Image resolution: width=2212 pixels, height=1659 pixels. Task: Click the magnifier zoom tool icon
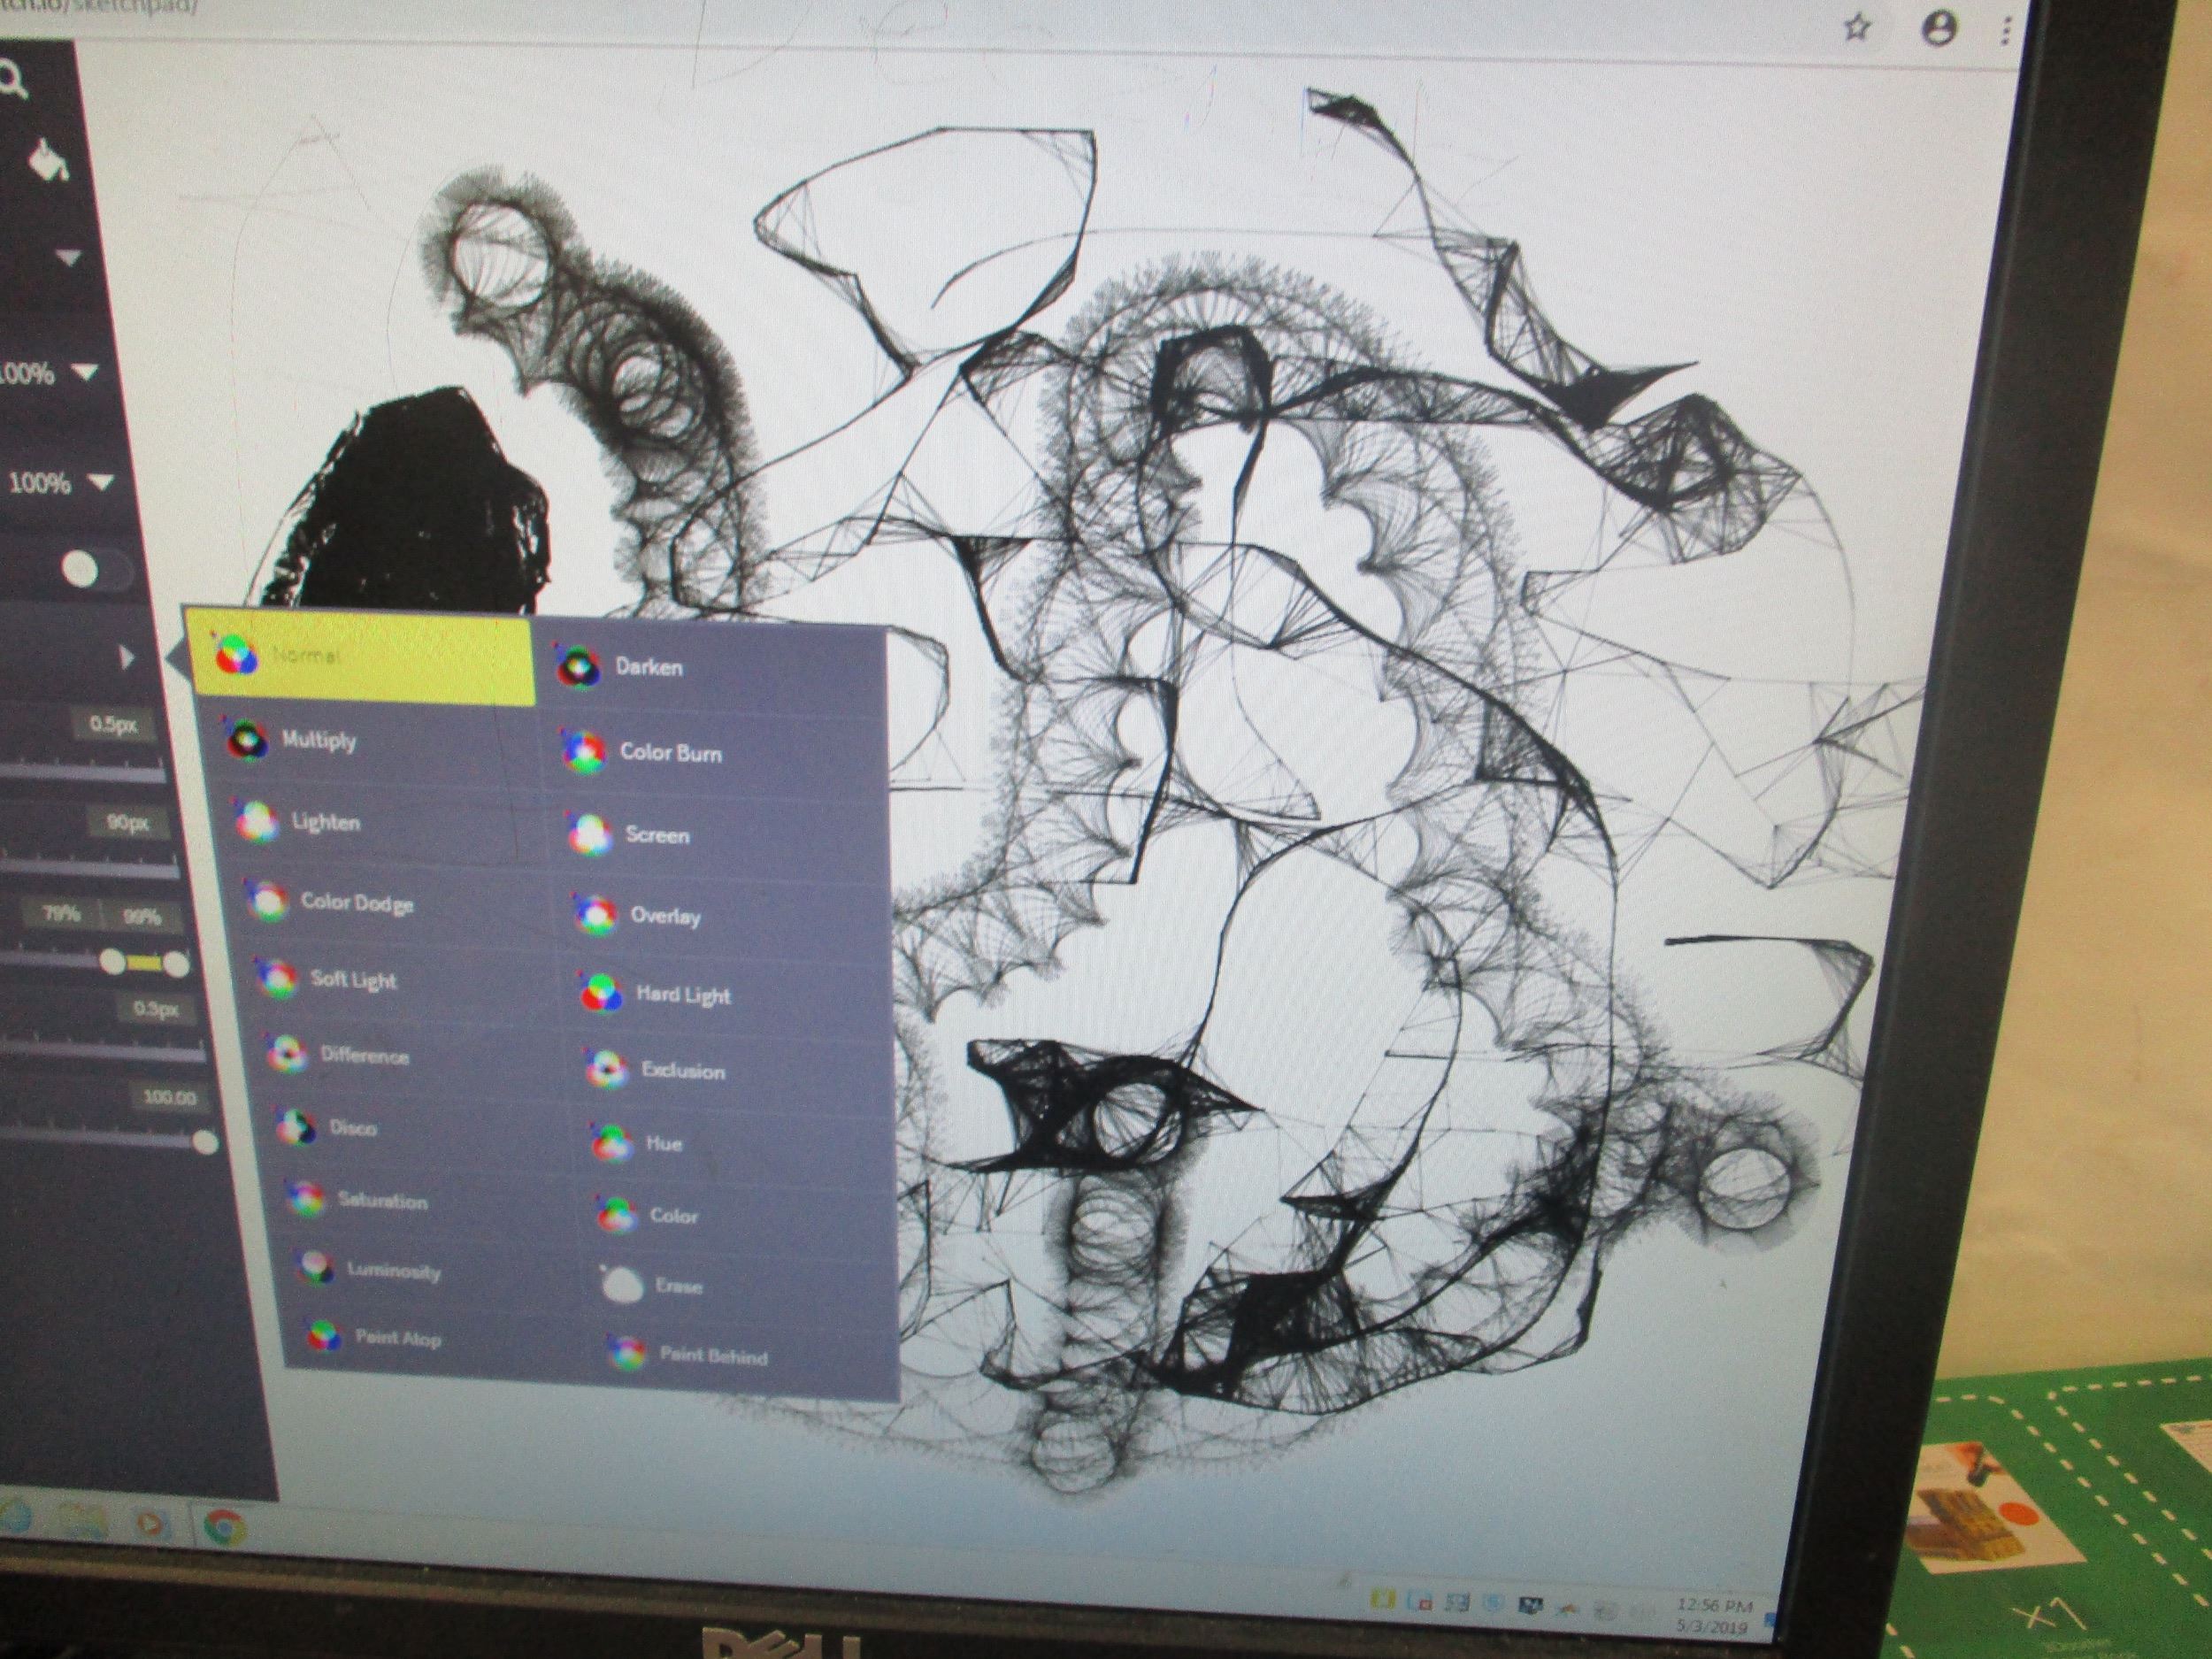[12, 81]
